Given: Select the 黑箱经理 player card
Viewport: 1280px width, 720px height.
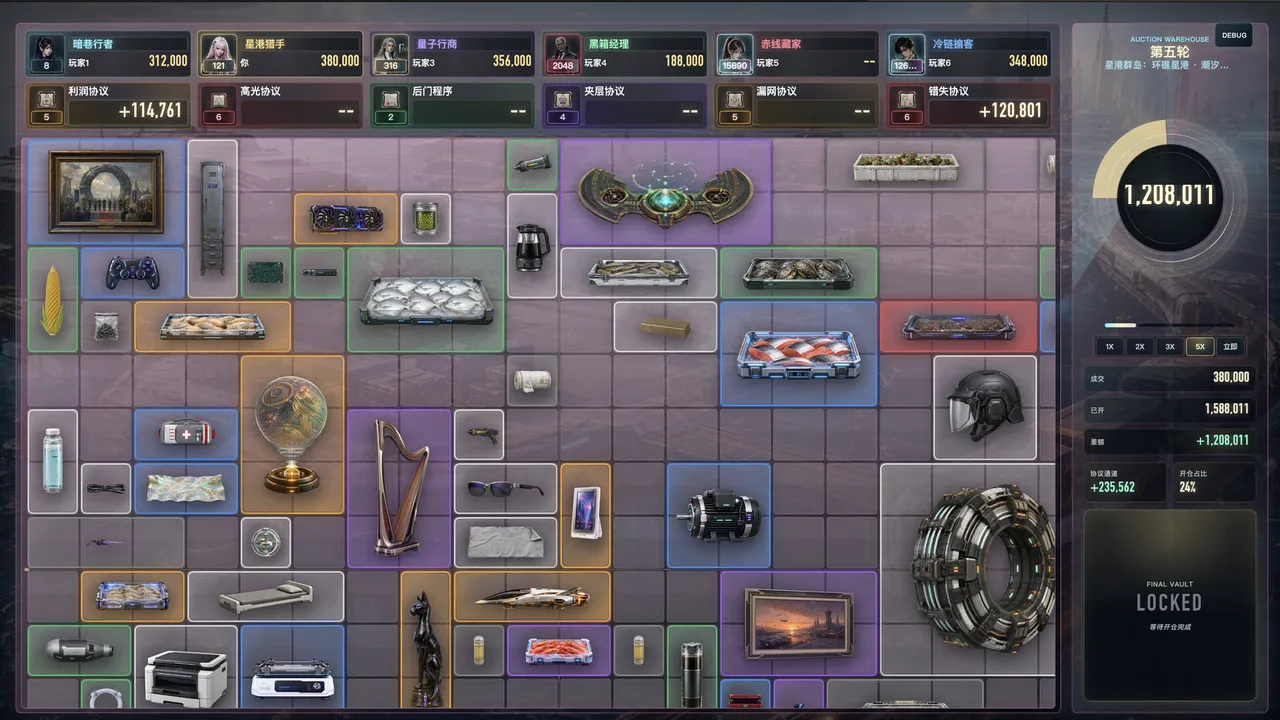Looking at the screenshot, I should tap(624, 53).
